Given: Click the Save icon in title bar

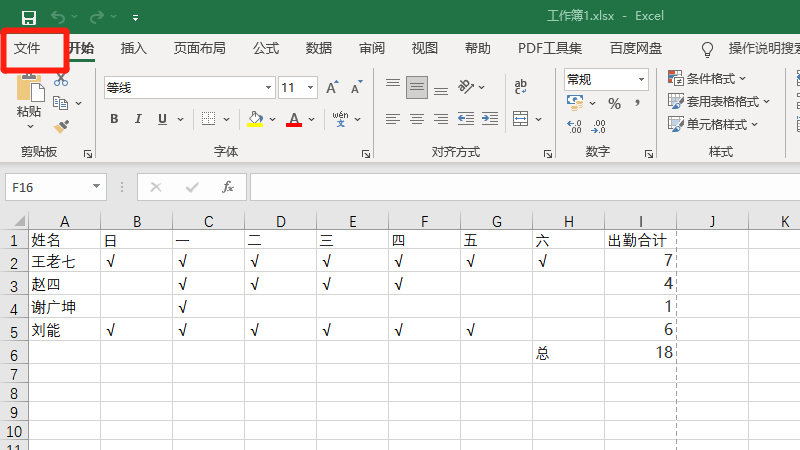Looking at the screenshot, I should [29, 18].
